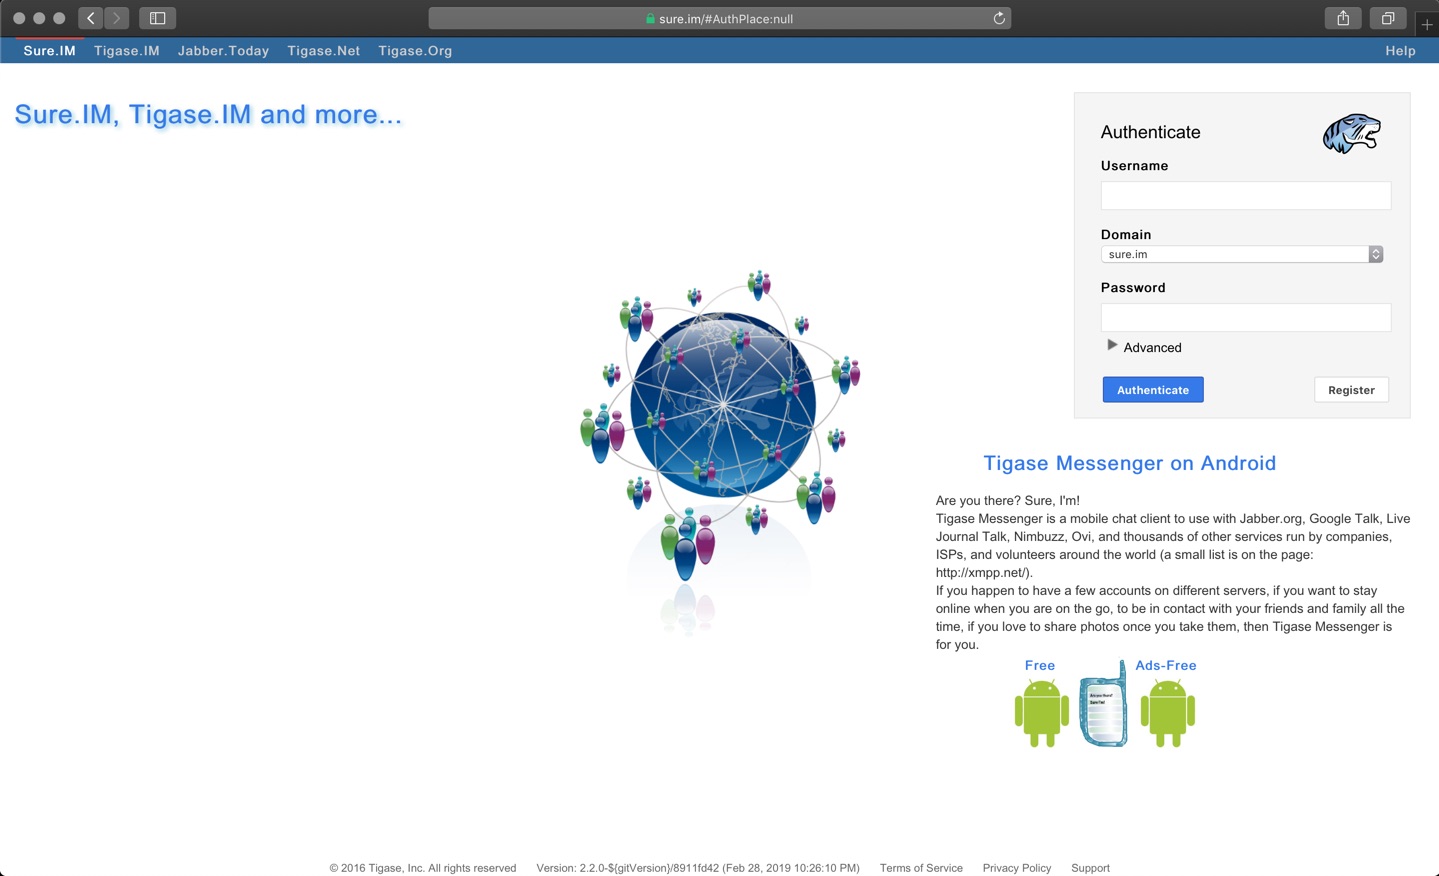Image resolution: width=1439 pixels, height=876 pixels.
Task: Click Tigase Messenger on Android heading
Action: 1130,463
